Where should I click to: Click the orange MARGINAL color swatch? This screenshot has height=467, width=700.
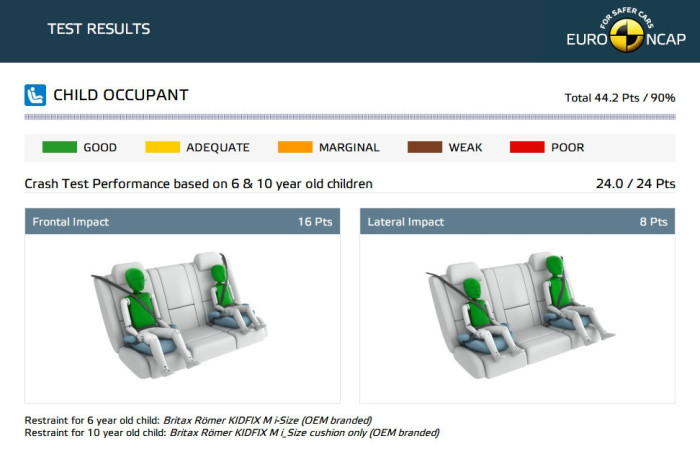(x=295, y=147)
